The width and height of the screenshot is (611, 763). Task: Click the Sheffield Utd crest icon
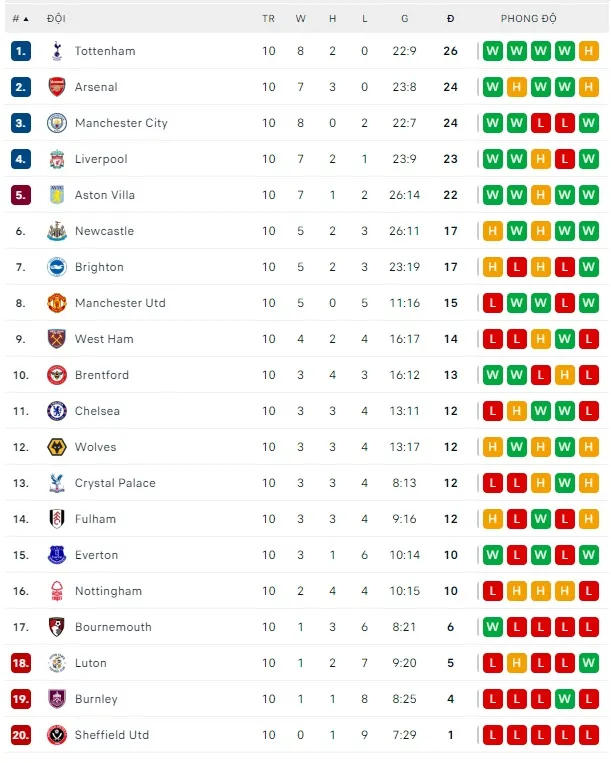(x=56, y=735)
